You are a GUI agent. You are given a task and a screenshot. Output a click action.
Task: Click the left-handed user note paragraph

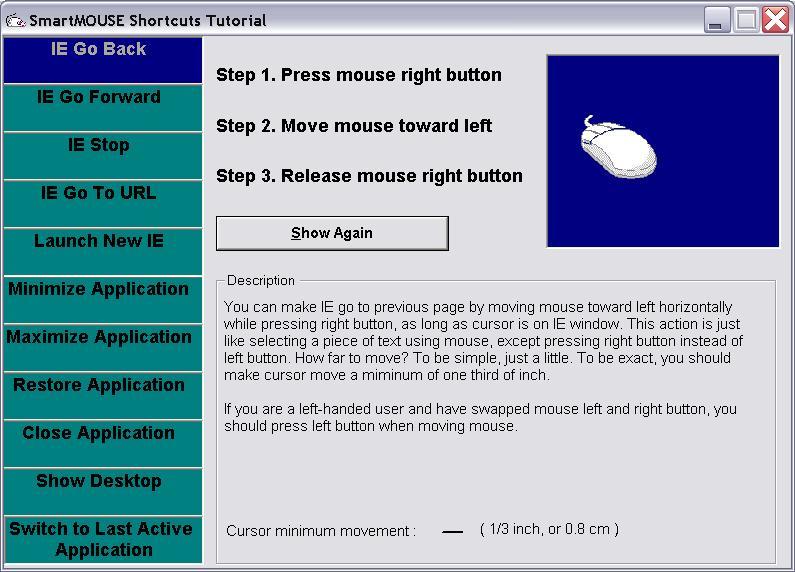pyautogui.click(x=480, y=417)
